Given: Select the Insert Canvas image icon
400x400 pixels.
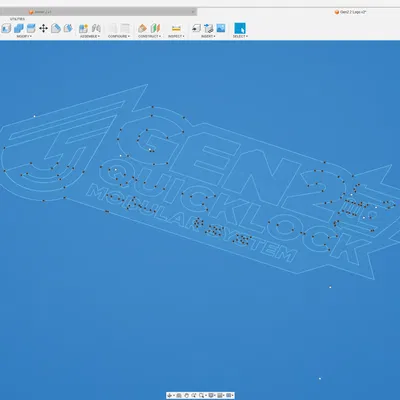Looking at the screenshot, I should click(221, 28).
